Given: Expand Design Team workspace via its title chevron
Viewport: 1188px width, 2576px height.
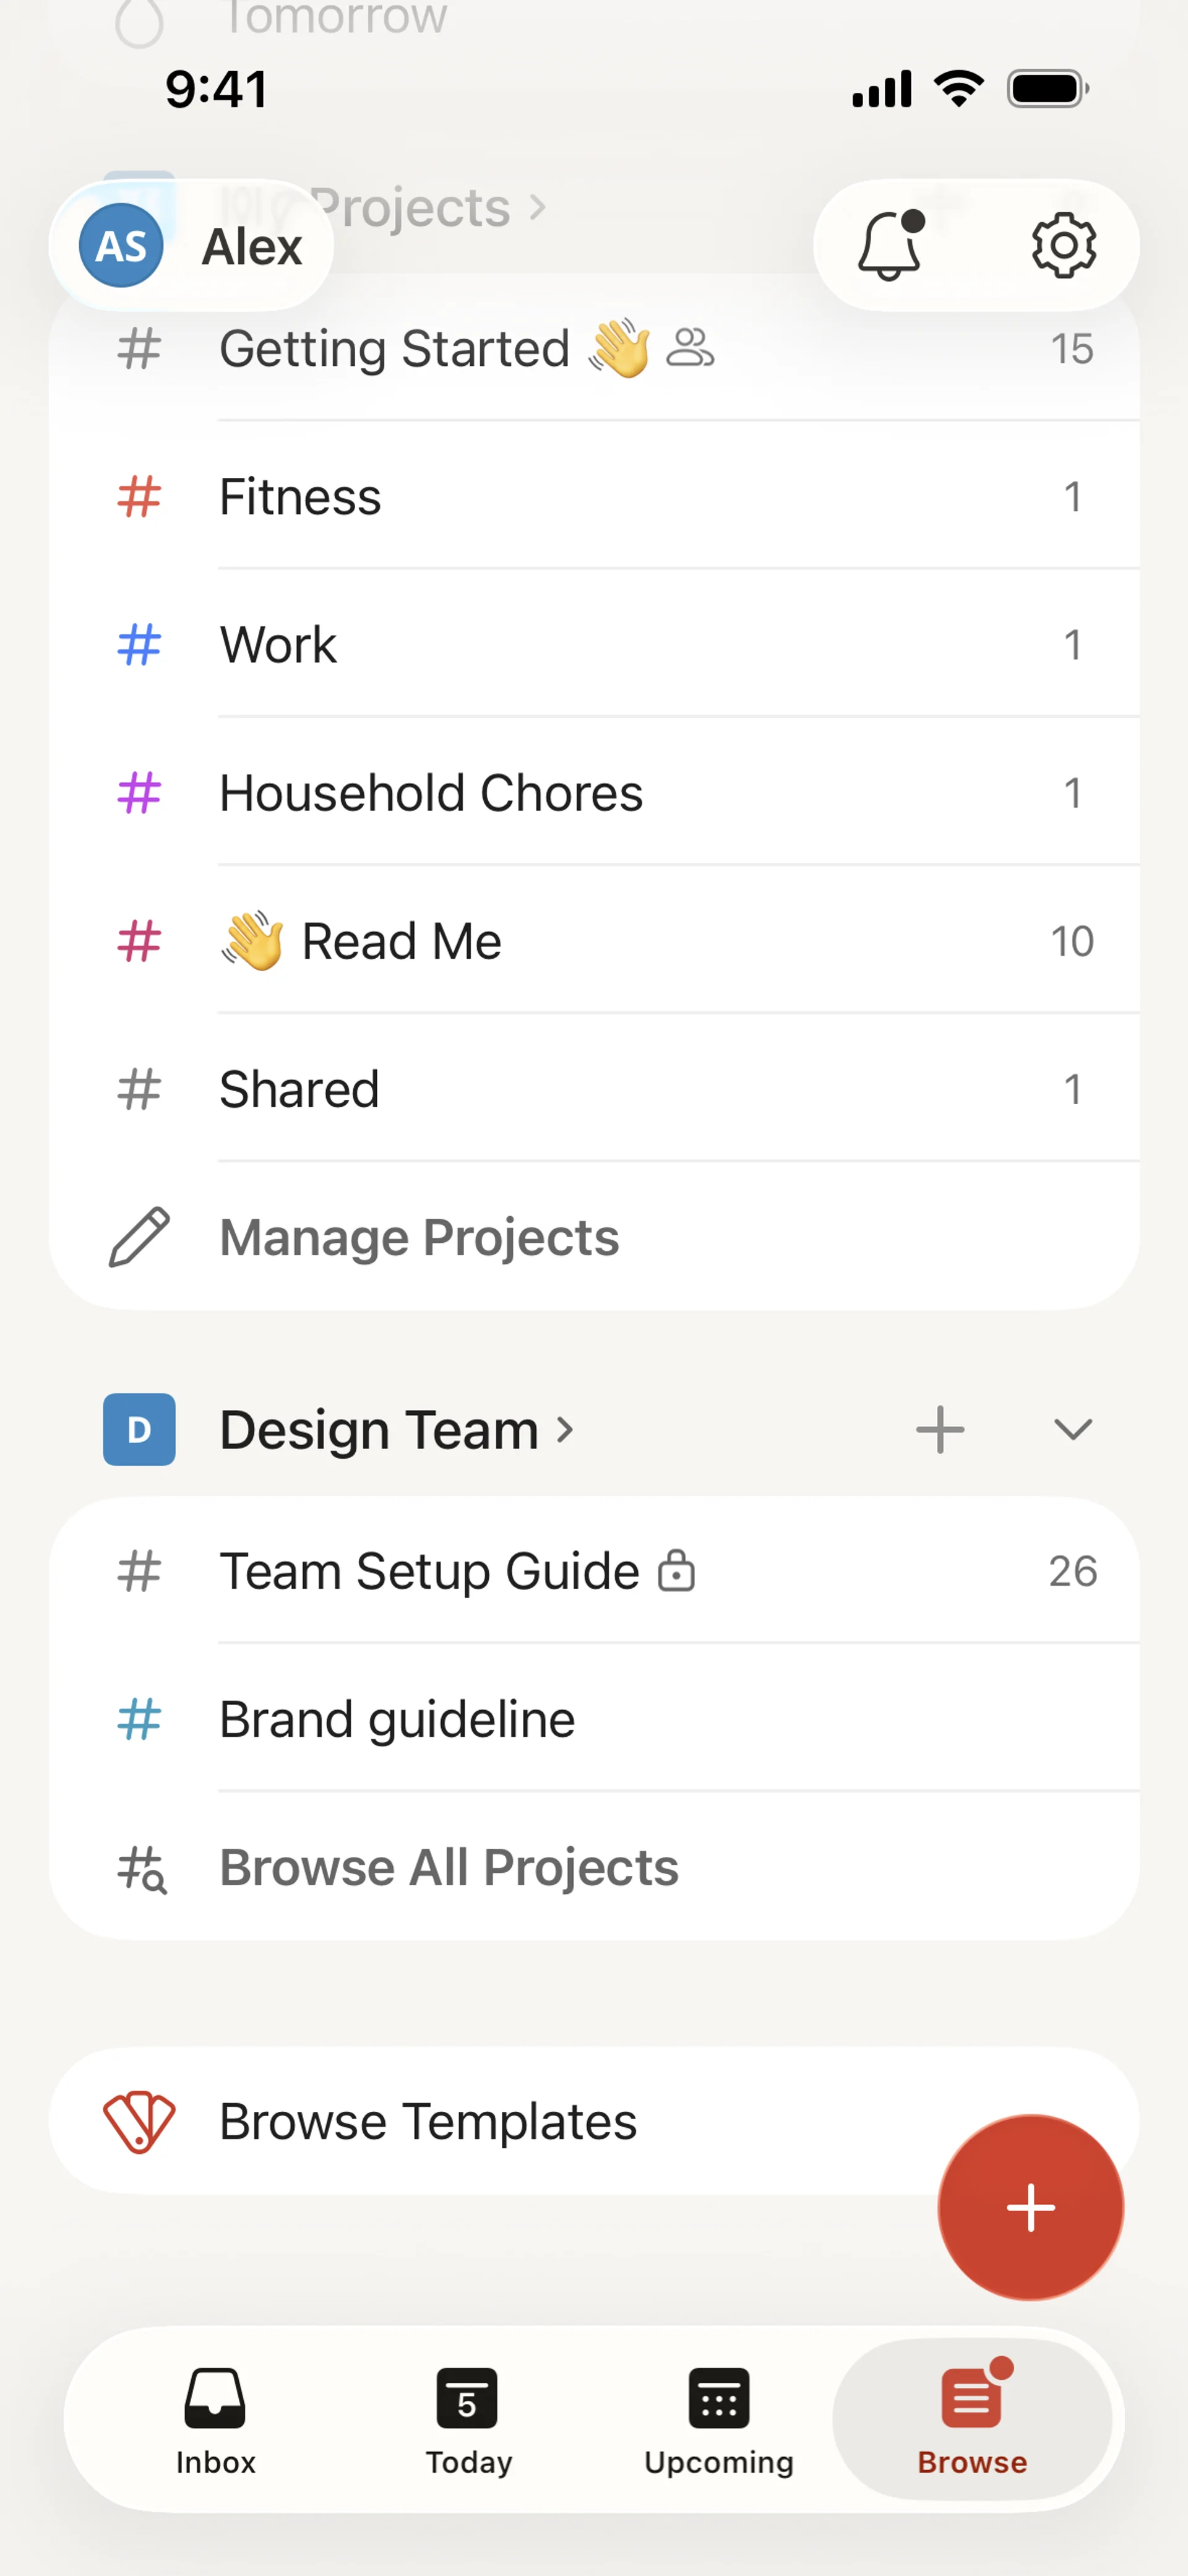Looking at the screenshot, I should (565, 1429).
